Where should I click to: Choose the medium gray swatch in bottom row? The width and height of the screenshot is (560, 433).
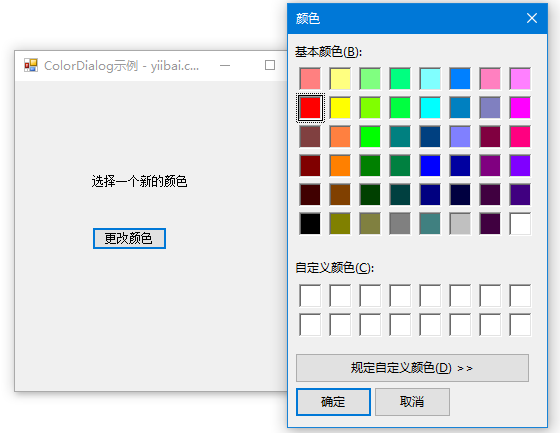[x=400, y=224]
